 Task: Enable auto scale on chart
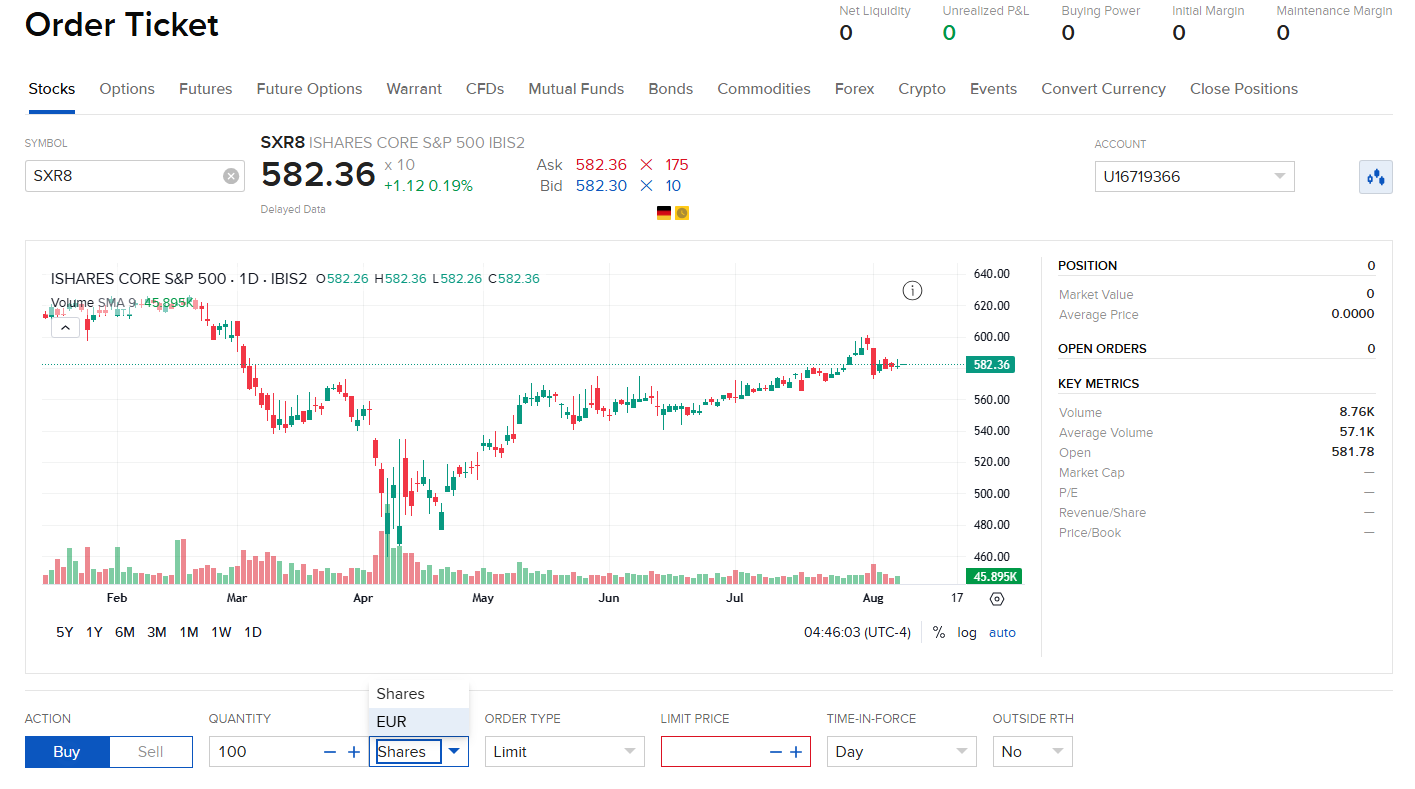coord(1002,632)
